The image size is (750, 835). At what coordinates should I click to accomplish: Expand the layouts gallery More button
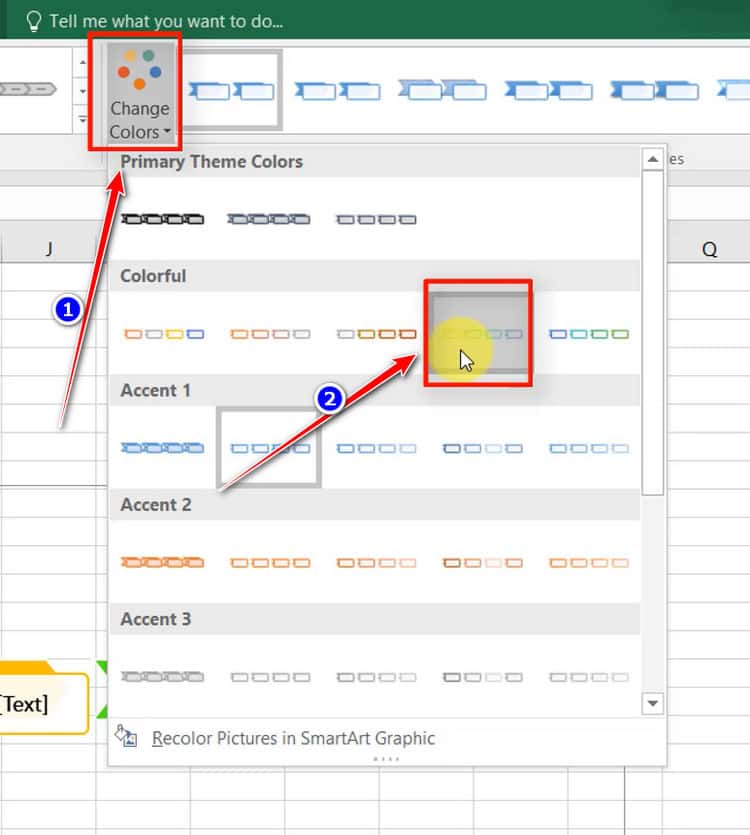click(x=83, y=120)
